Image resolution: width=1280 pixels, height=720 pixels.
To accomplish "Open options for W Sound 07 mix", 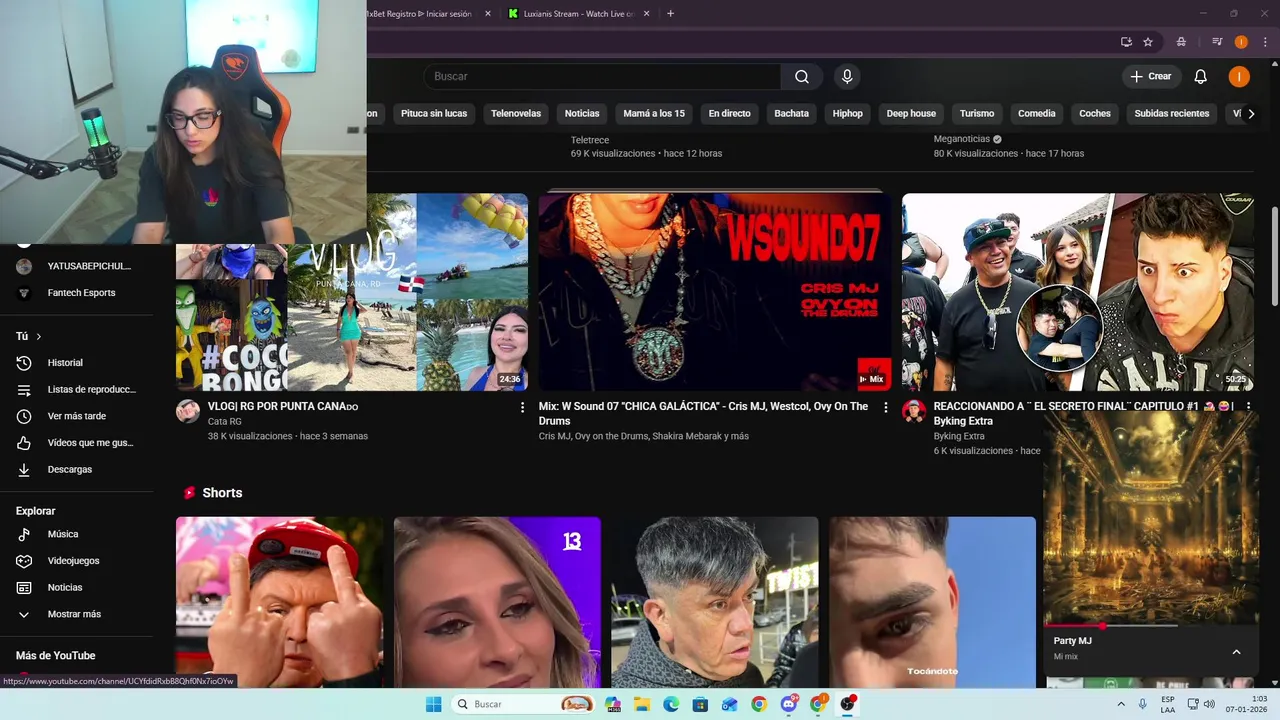I will (x=885, y=407).
